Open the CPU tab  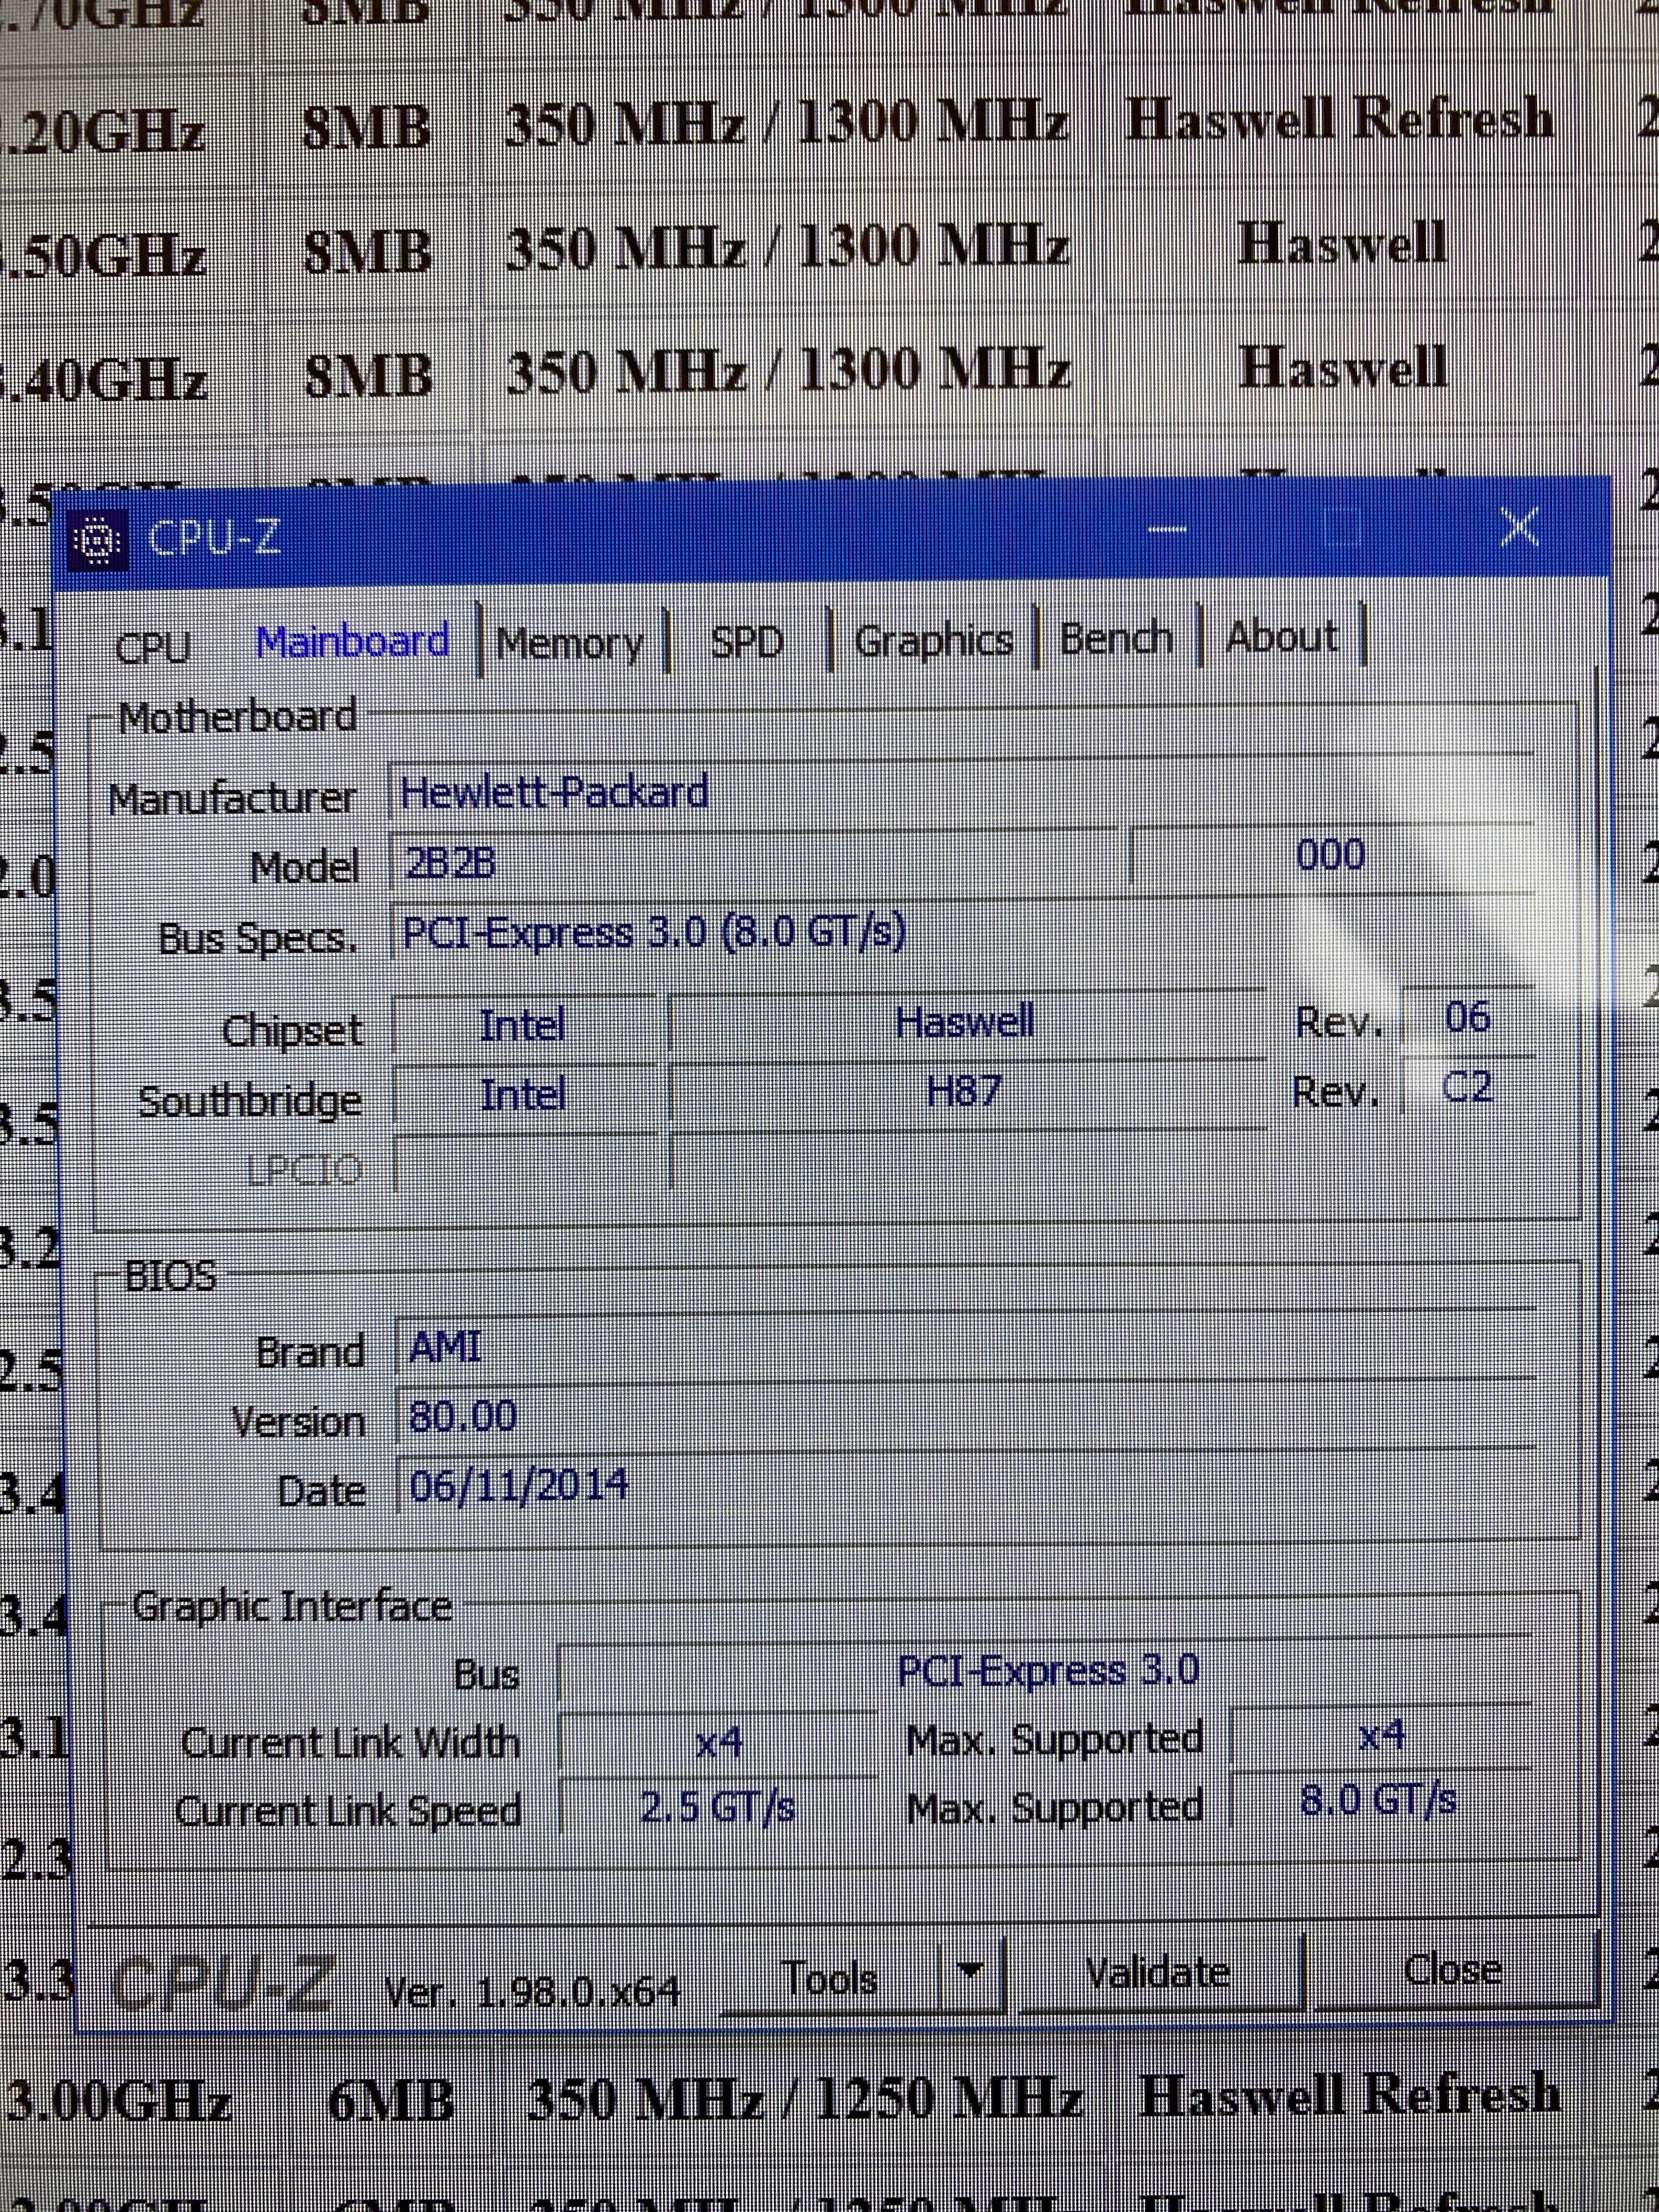pos(152,646)
